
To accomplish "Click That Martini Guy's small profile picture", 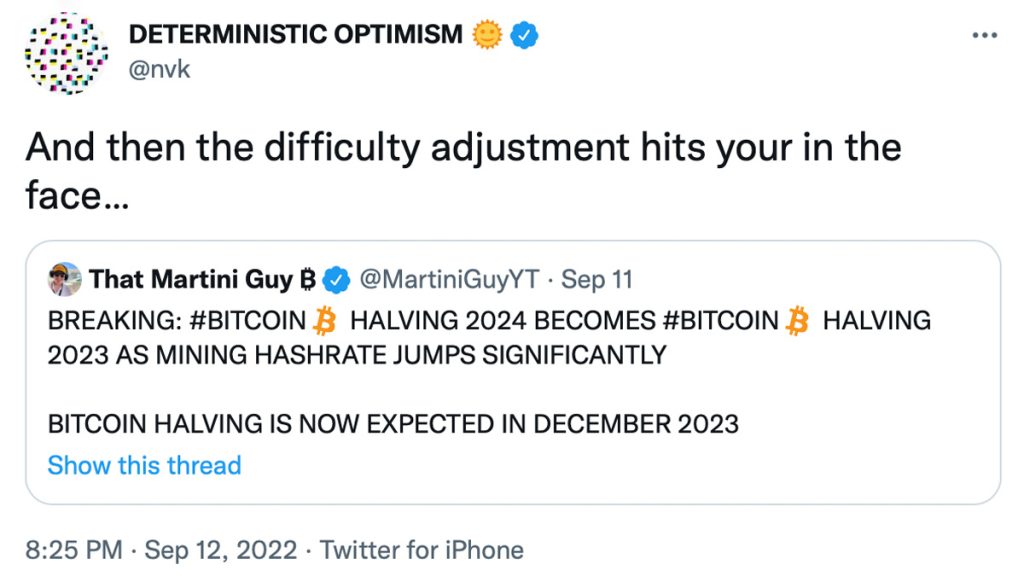I will point(64,280).
